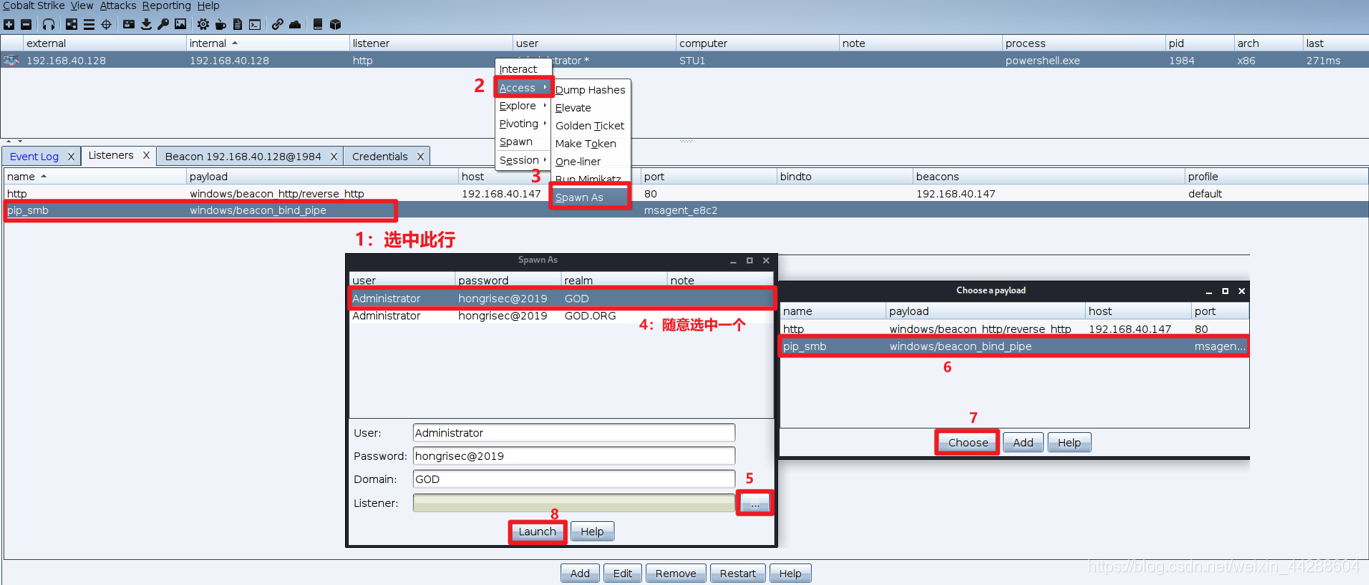Open the Cobalt Strike menu
The image size is (1369, 585).
pos(33,6)
